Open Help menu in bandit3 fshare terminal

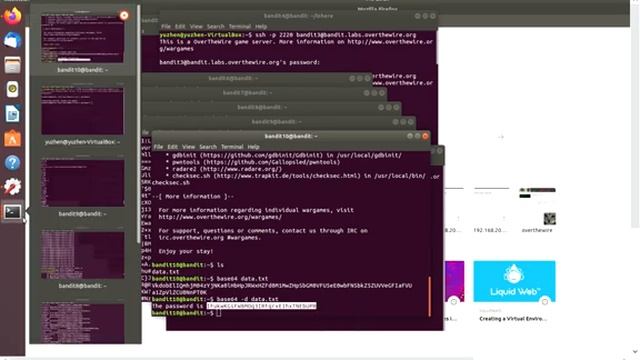pyautogui.click(x=261, y=26)
